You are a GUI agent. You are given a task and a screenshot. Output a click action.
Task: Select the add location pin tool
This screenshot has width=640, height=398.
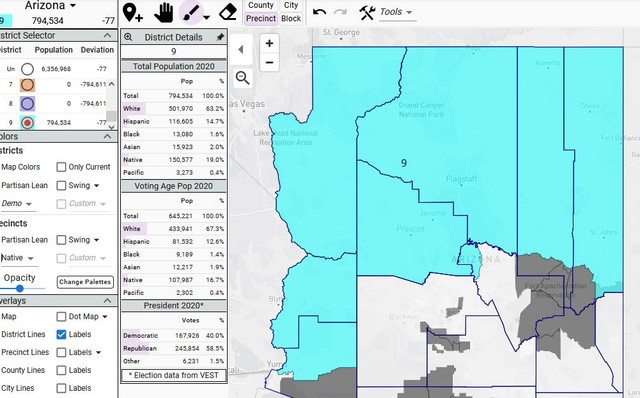click(133, 12)
